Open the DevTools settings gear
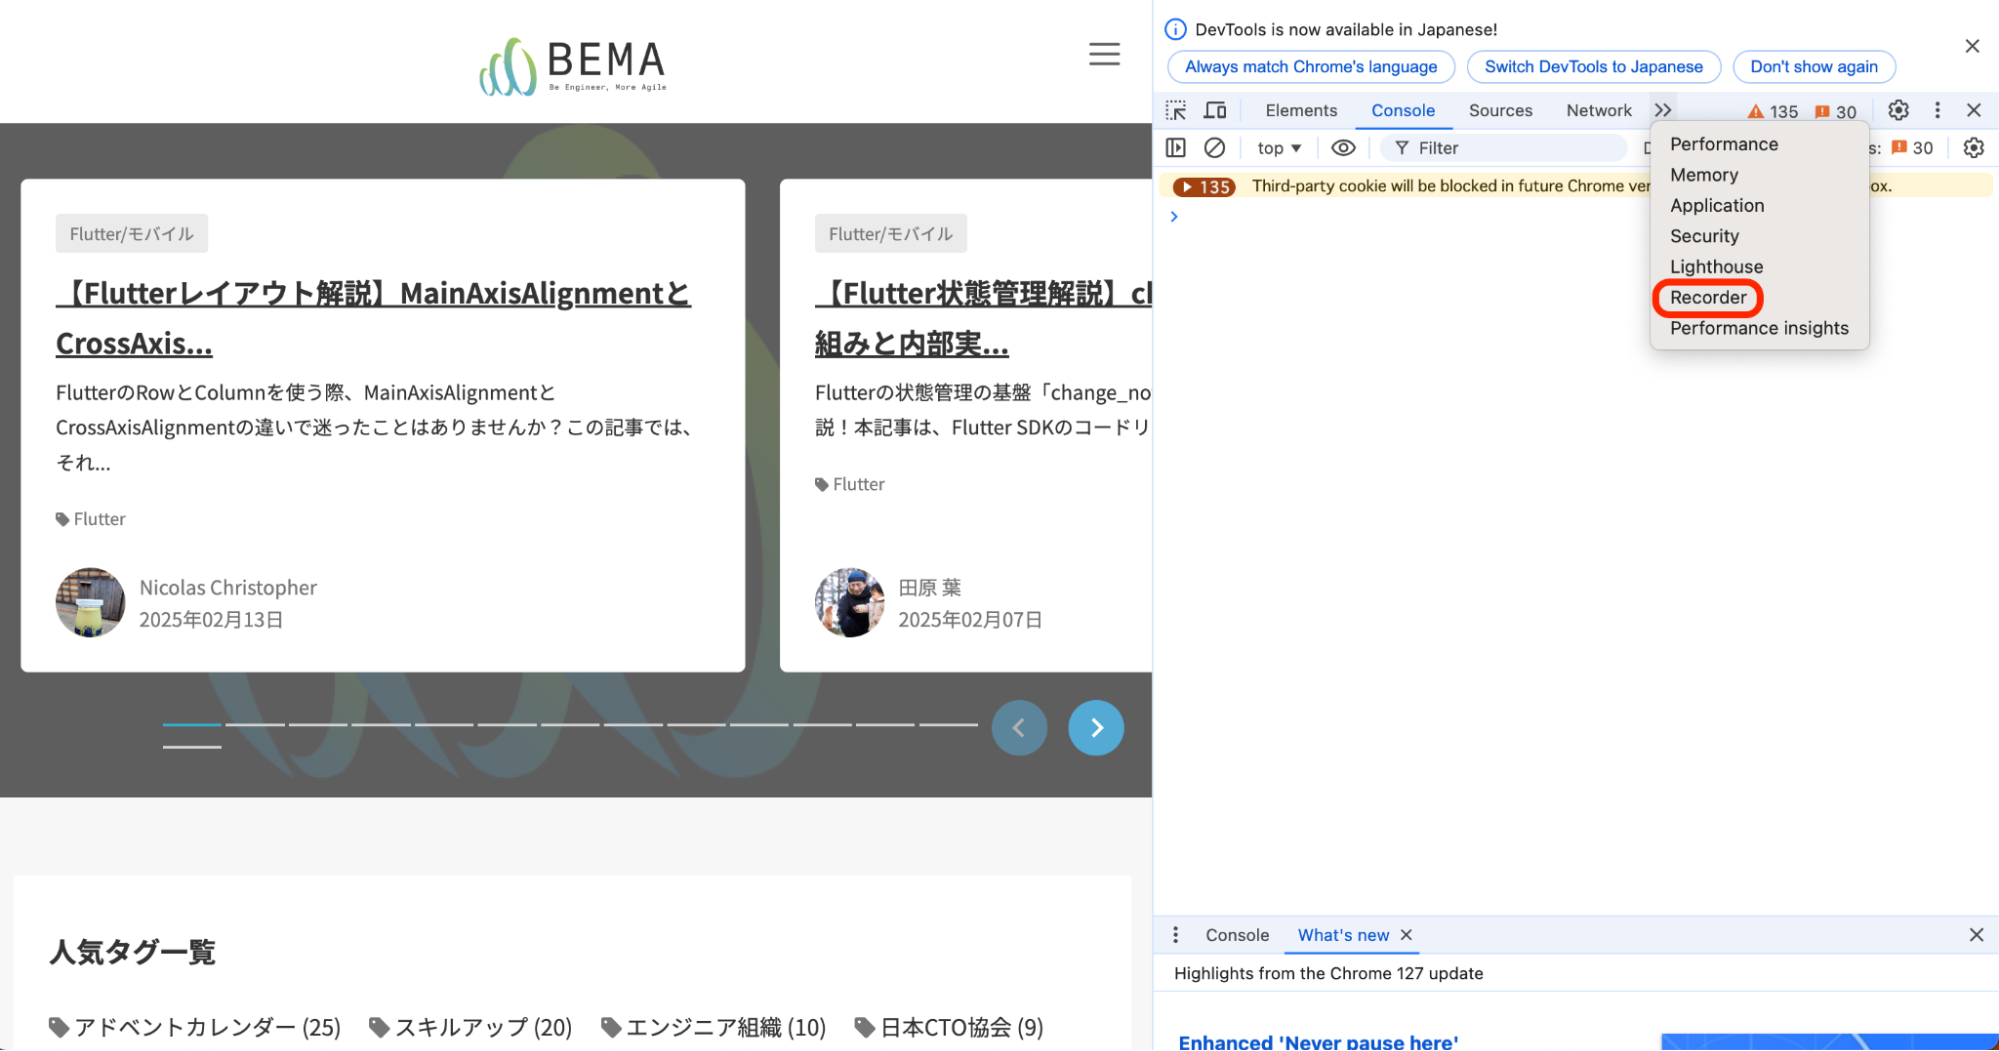 point(1898,110)
